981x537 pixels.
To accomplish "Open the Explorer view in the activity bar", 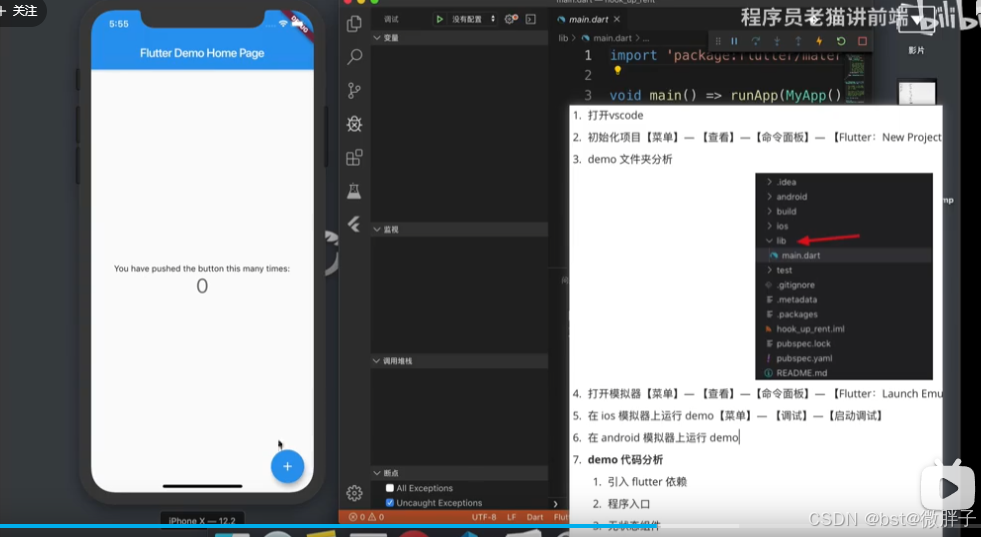I will (354, 24).
